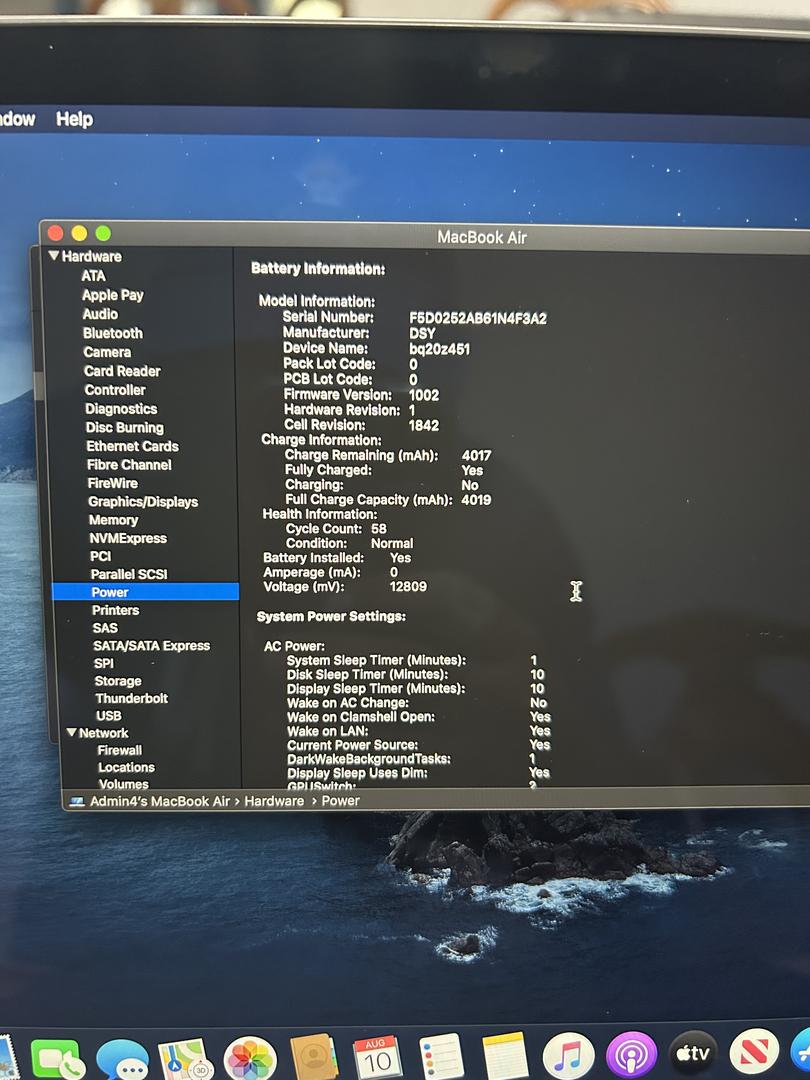The width and height of the screenshot is (810, 1080).
Task: Launch Music app from the Dock
Action: coord(568,1057)
